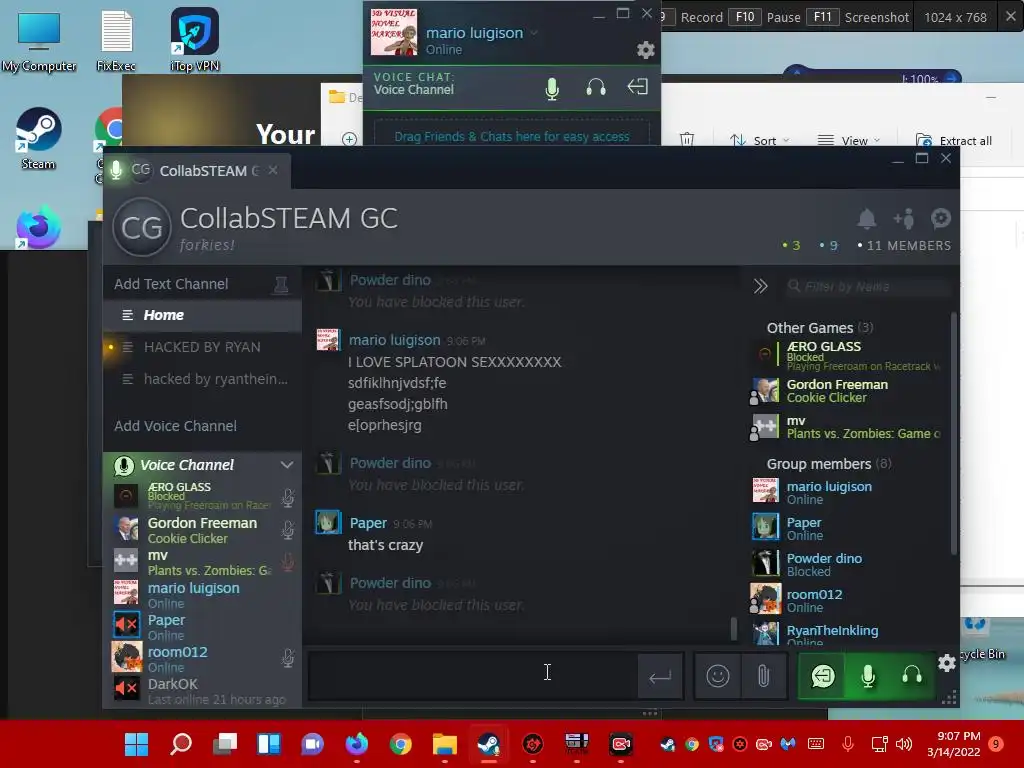Screen dimensions: 1024x768
Task: Select RyanTheInkling in Group members
Action: 846,633
